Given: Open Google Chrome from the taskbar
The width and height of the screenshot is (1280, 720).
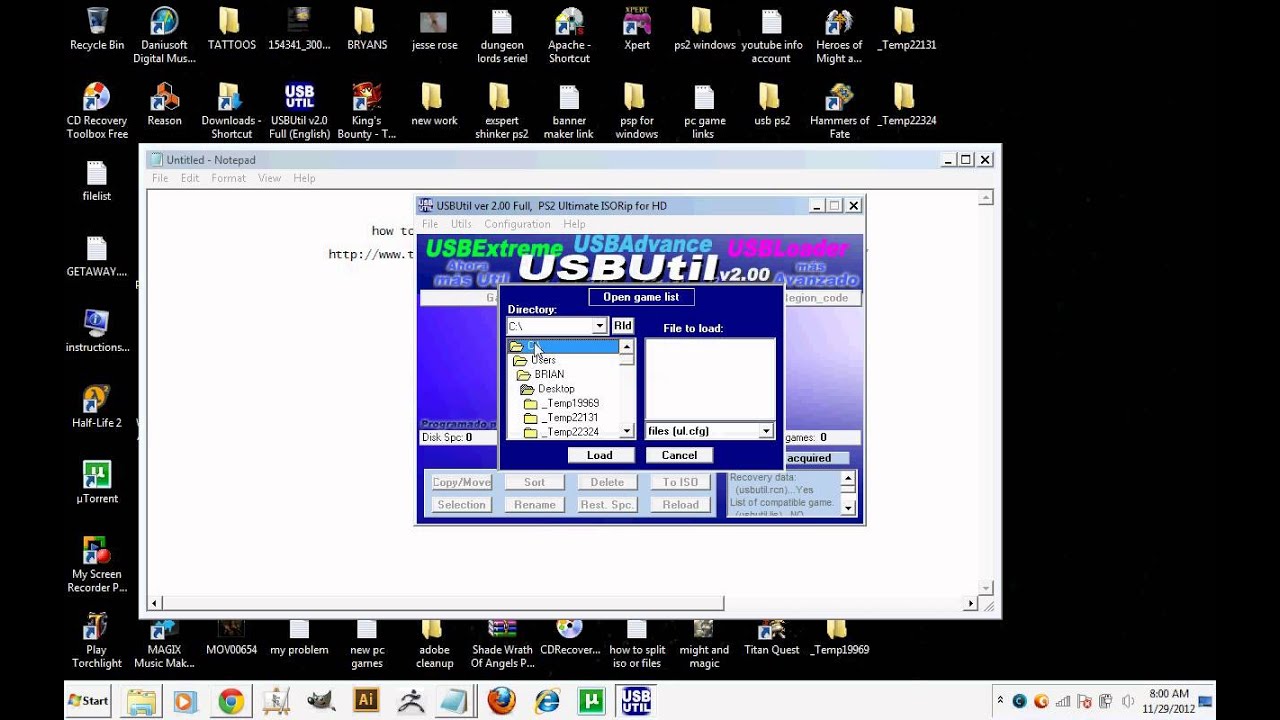Looking at the screenshot, I should pos(231,701).
